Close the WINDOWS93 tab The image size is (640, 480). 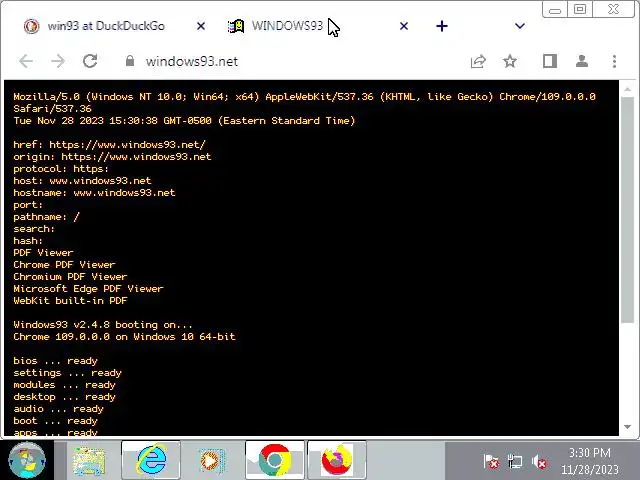point(404,26)
